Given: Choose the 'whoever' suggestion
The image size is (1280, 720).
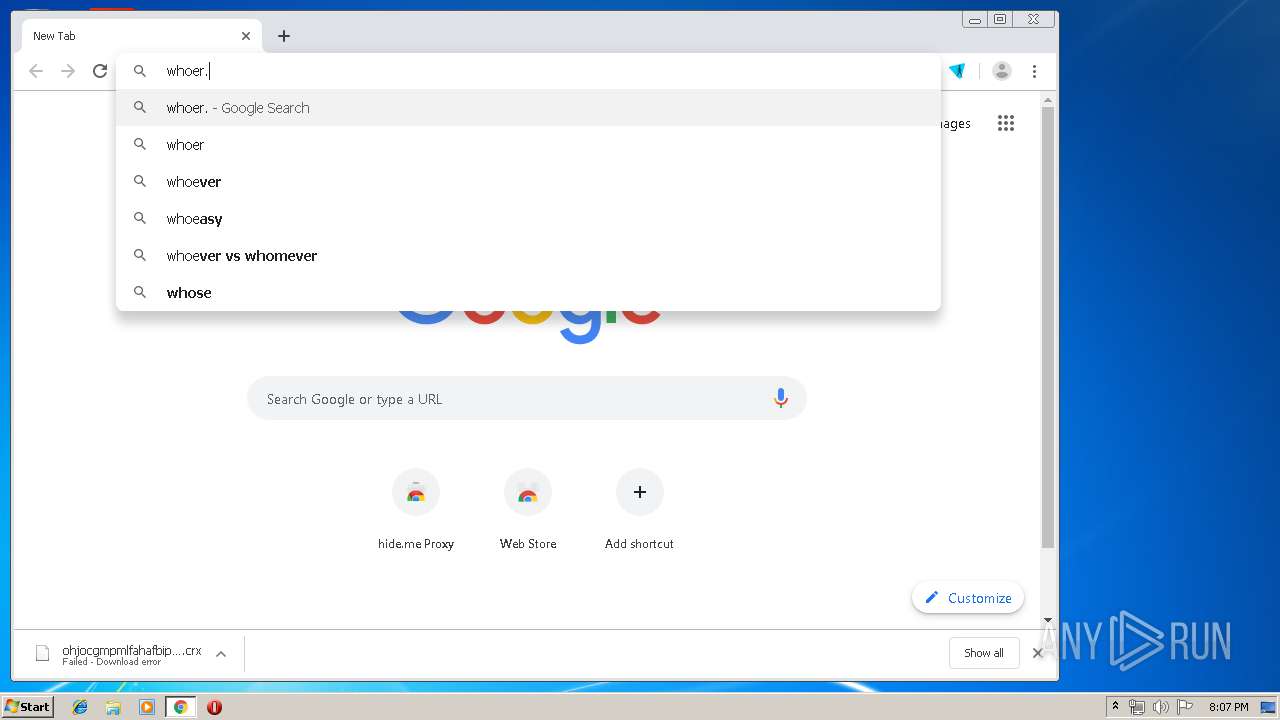Looking at the screenshot, I should pyautogui.click(x=528, y=182).
